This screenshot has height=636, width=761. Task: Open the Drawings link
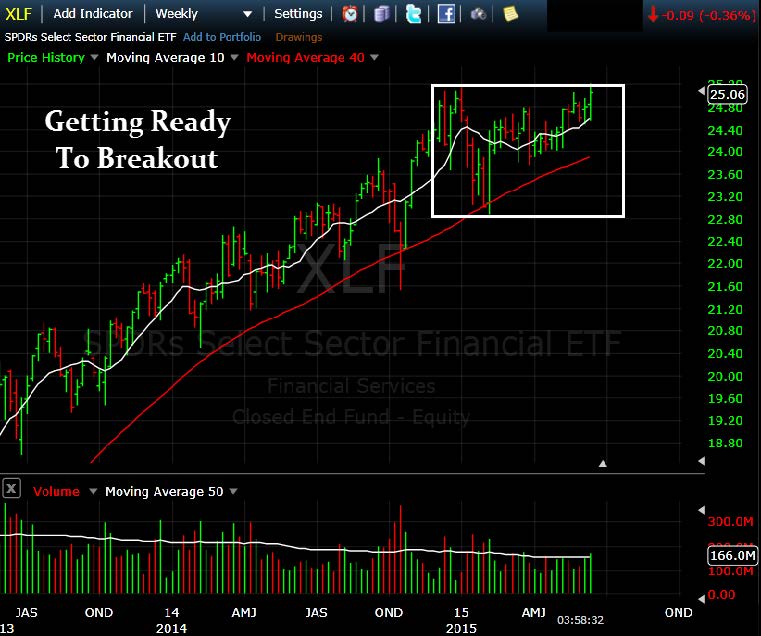coord(298,37)
